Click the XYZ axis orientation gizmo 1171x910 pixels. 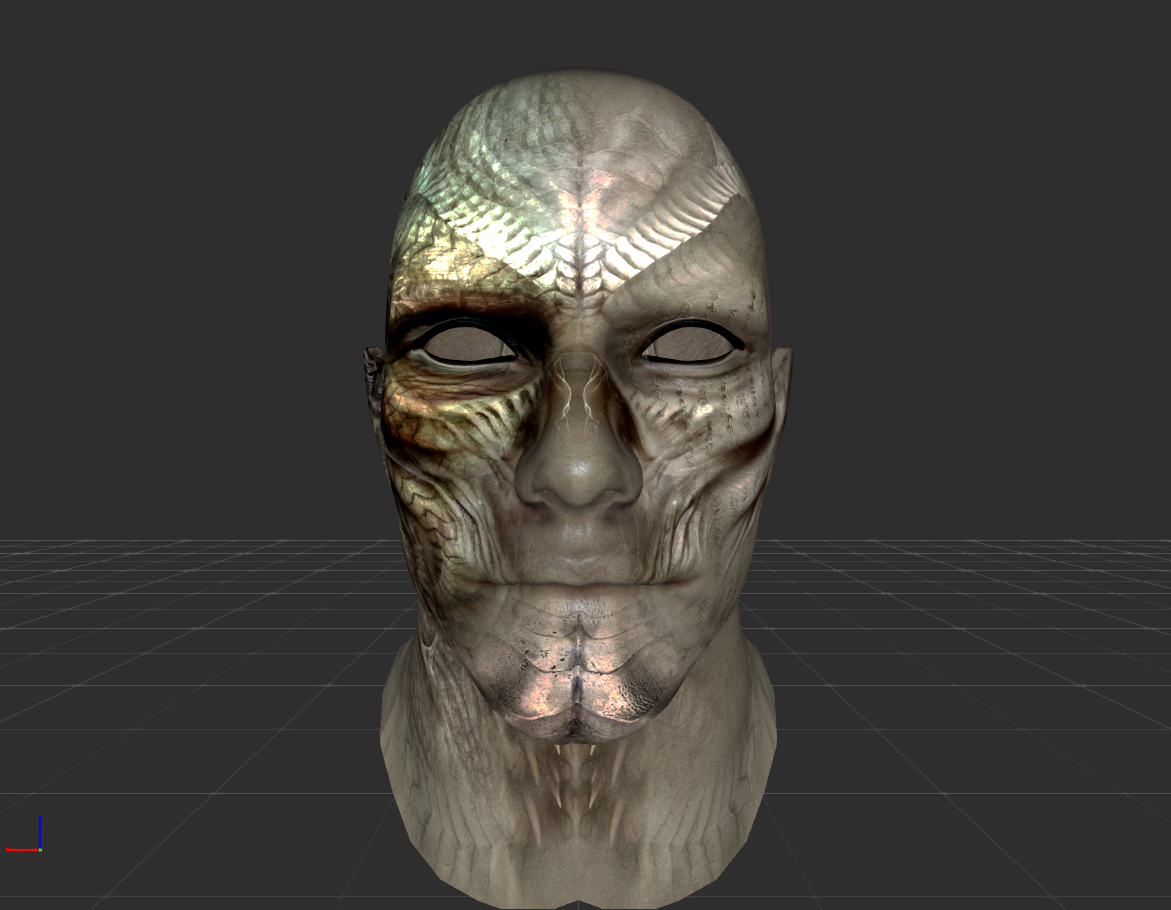click(x=24, y=834)
